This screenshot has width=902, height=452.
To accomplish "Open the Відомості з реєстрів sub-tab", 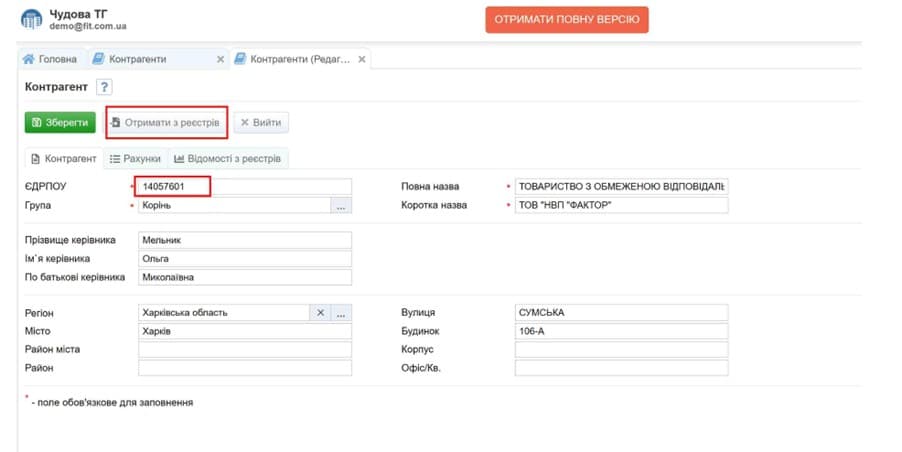I will (x=228, y=159).
